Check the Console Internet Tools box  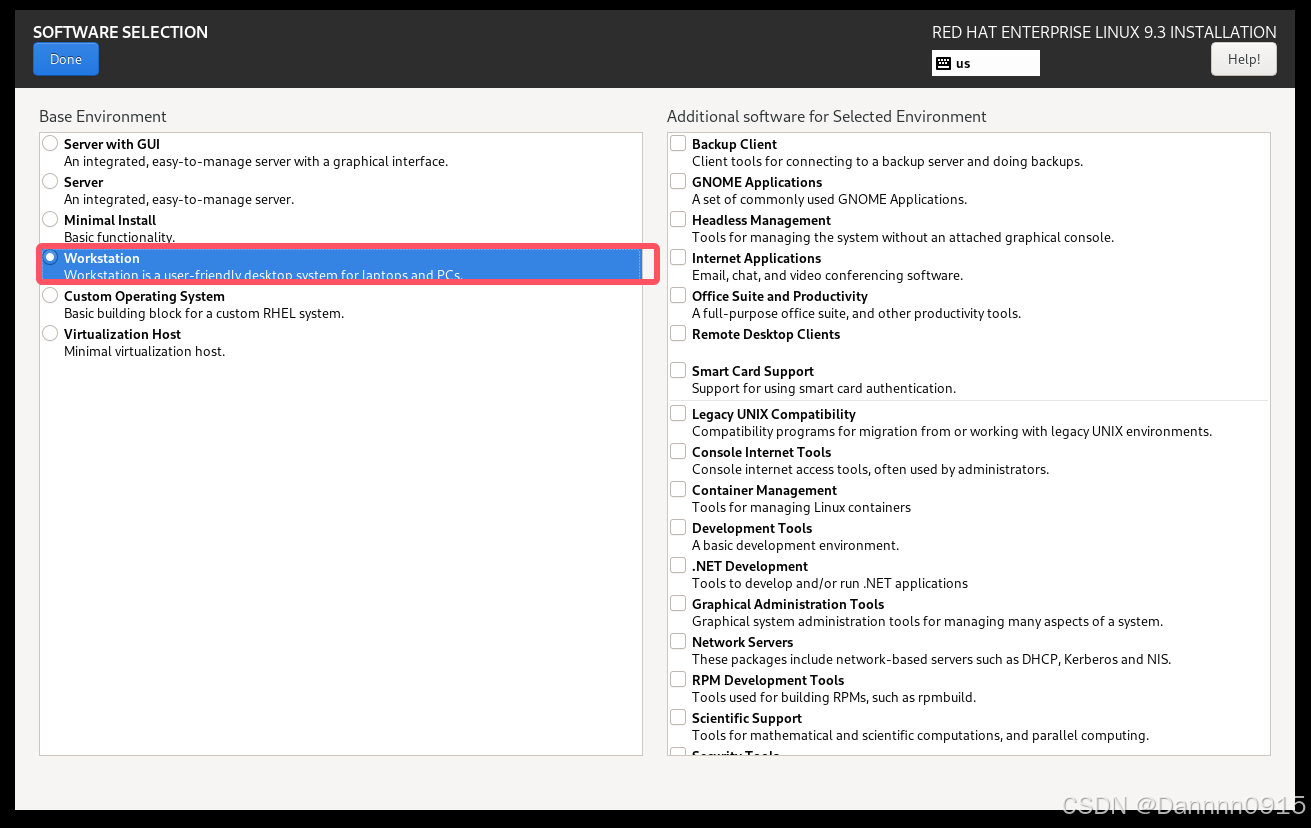pyautogui.click(x=678, y=452)
